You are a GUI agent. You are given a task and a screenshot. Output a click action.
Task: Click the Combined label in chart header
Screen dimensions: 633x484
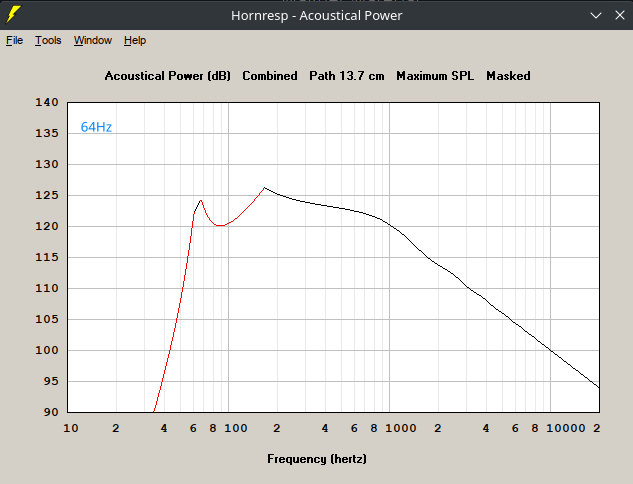tap(270, 76)
